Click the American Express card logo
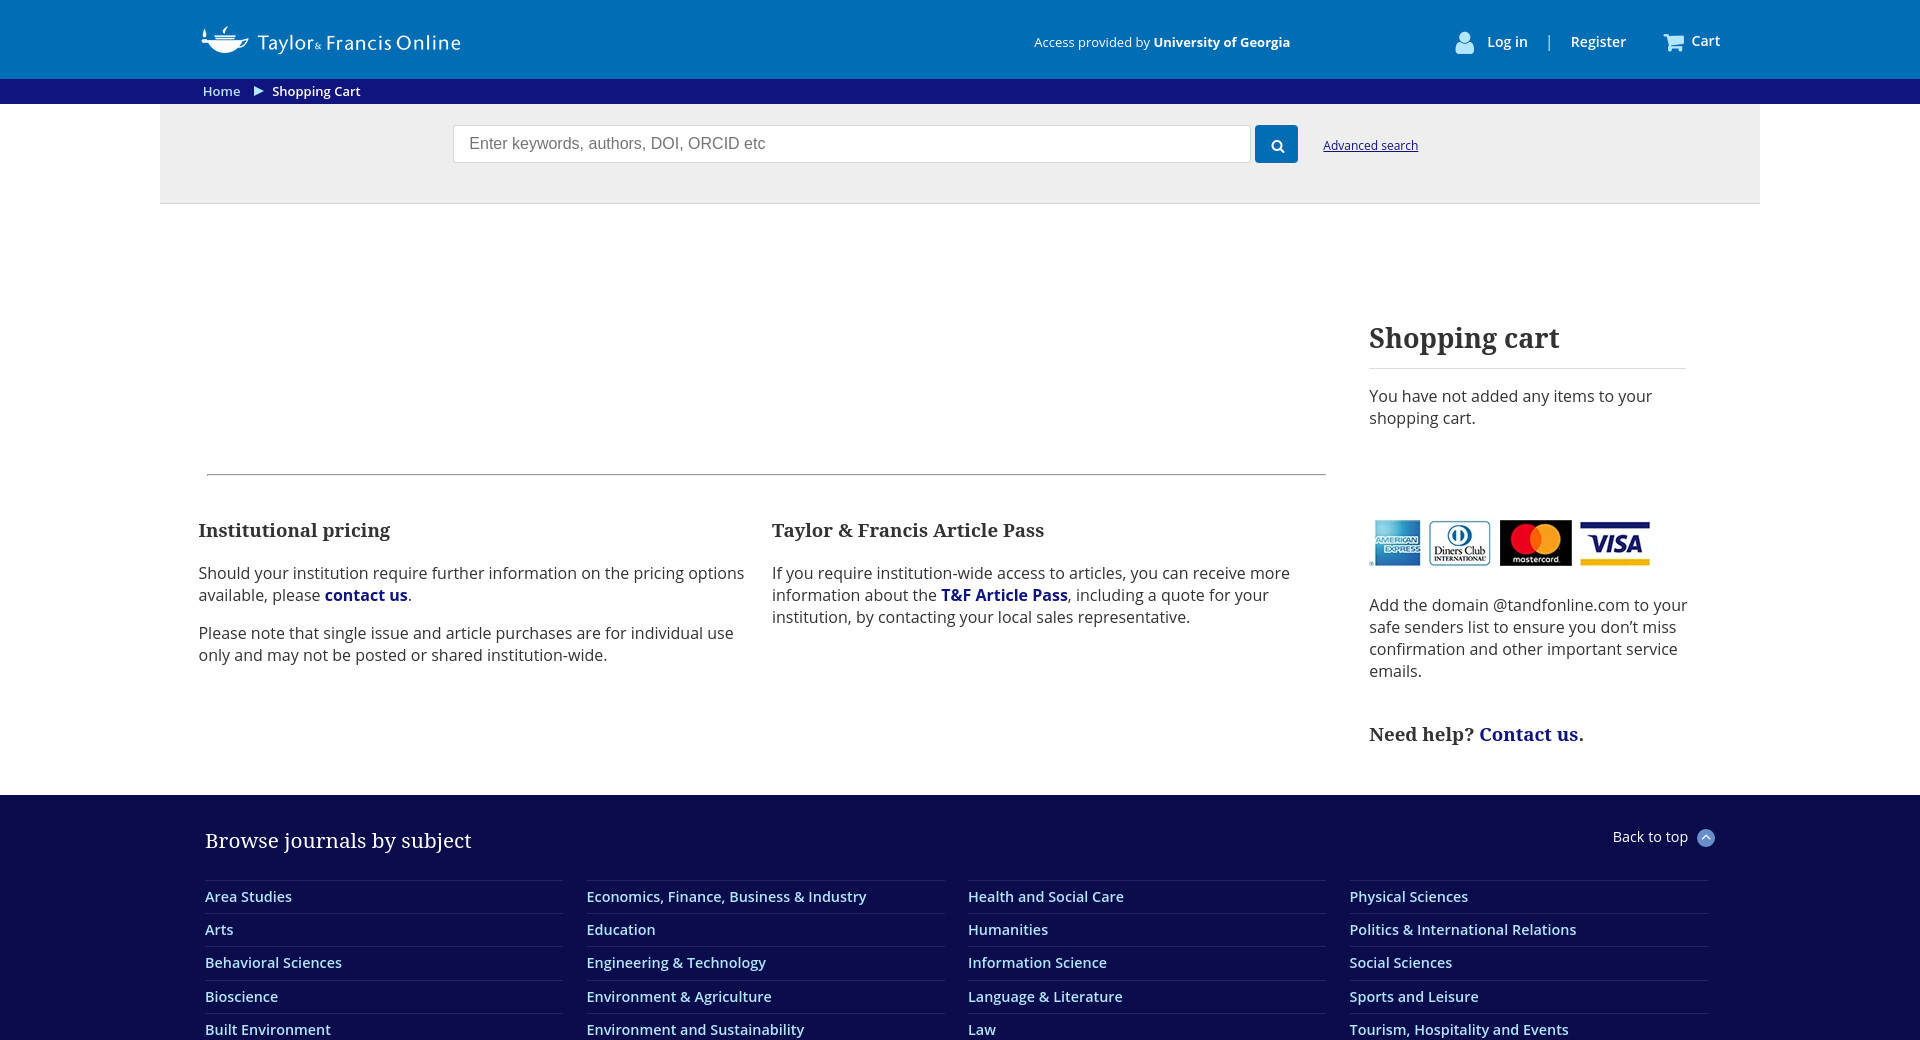Screen dimensions: 1920x1040 tap(1396, 543)
